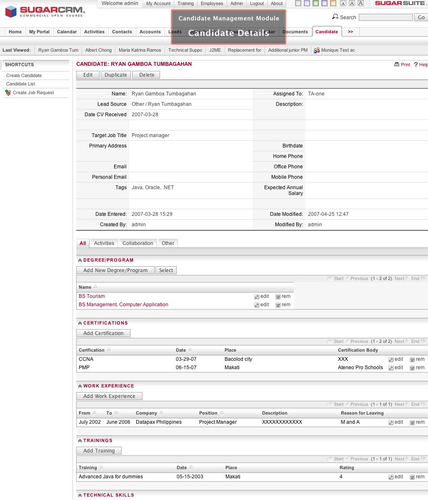Open last viewed Albert Chong
This screenshot has height=500, width=428.
point(98,50)
